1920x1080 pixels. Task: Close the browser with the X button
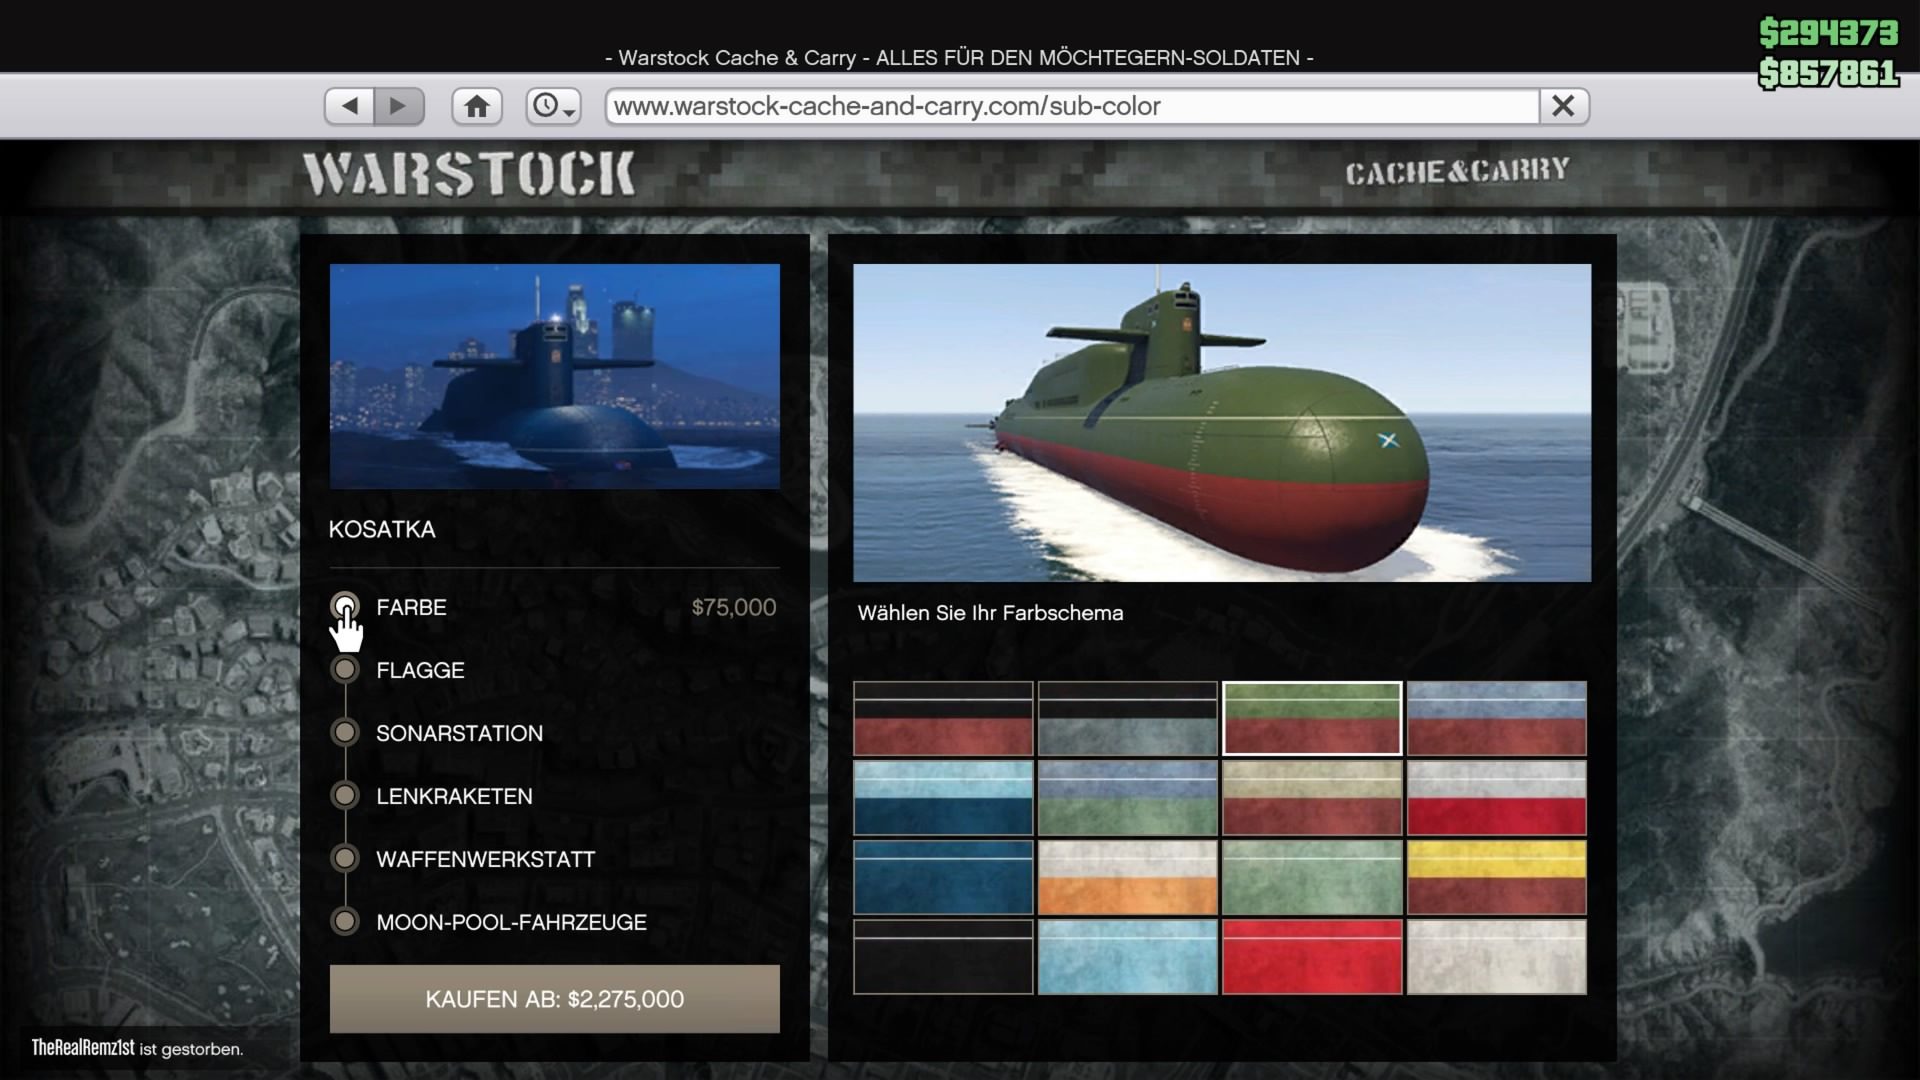click(1563, 106)
